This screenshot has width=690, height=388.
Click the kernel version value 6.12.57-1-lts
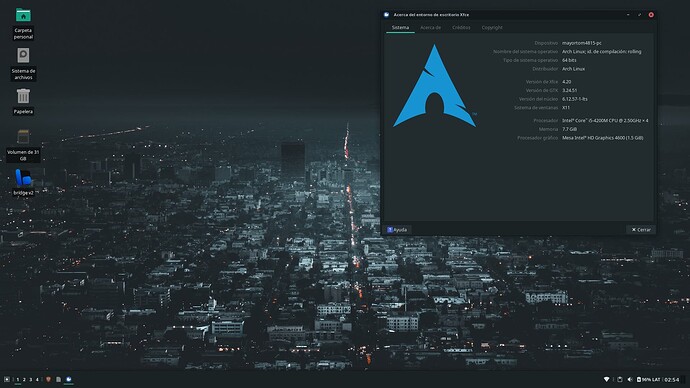click(x=575, y=99)
